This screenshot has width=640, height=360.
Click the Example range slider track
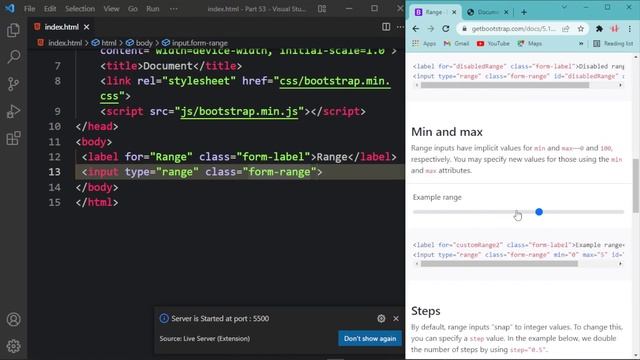(518, 212)
